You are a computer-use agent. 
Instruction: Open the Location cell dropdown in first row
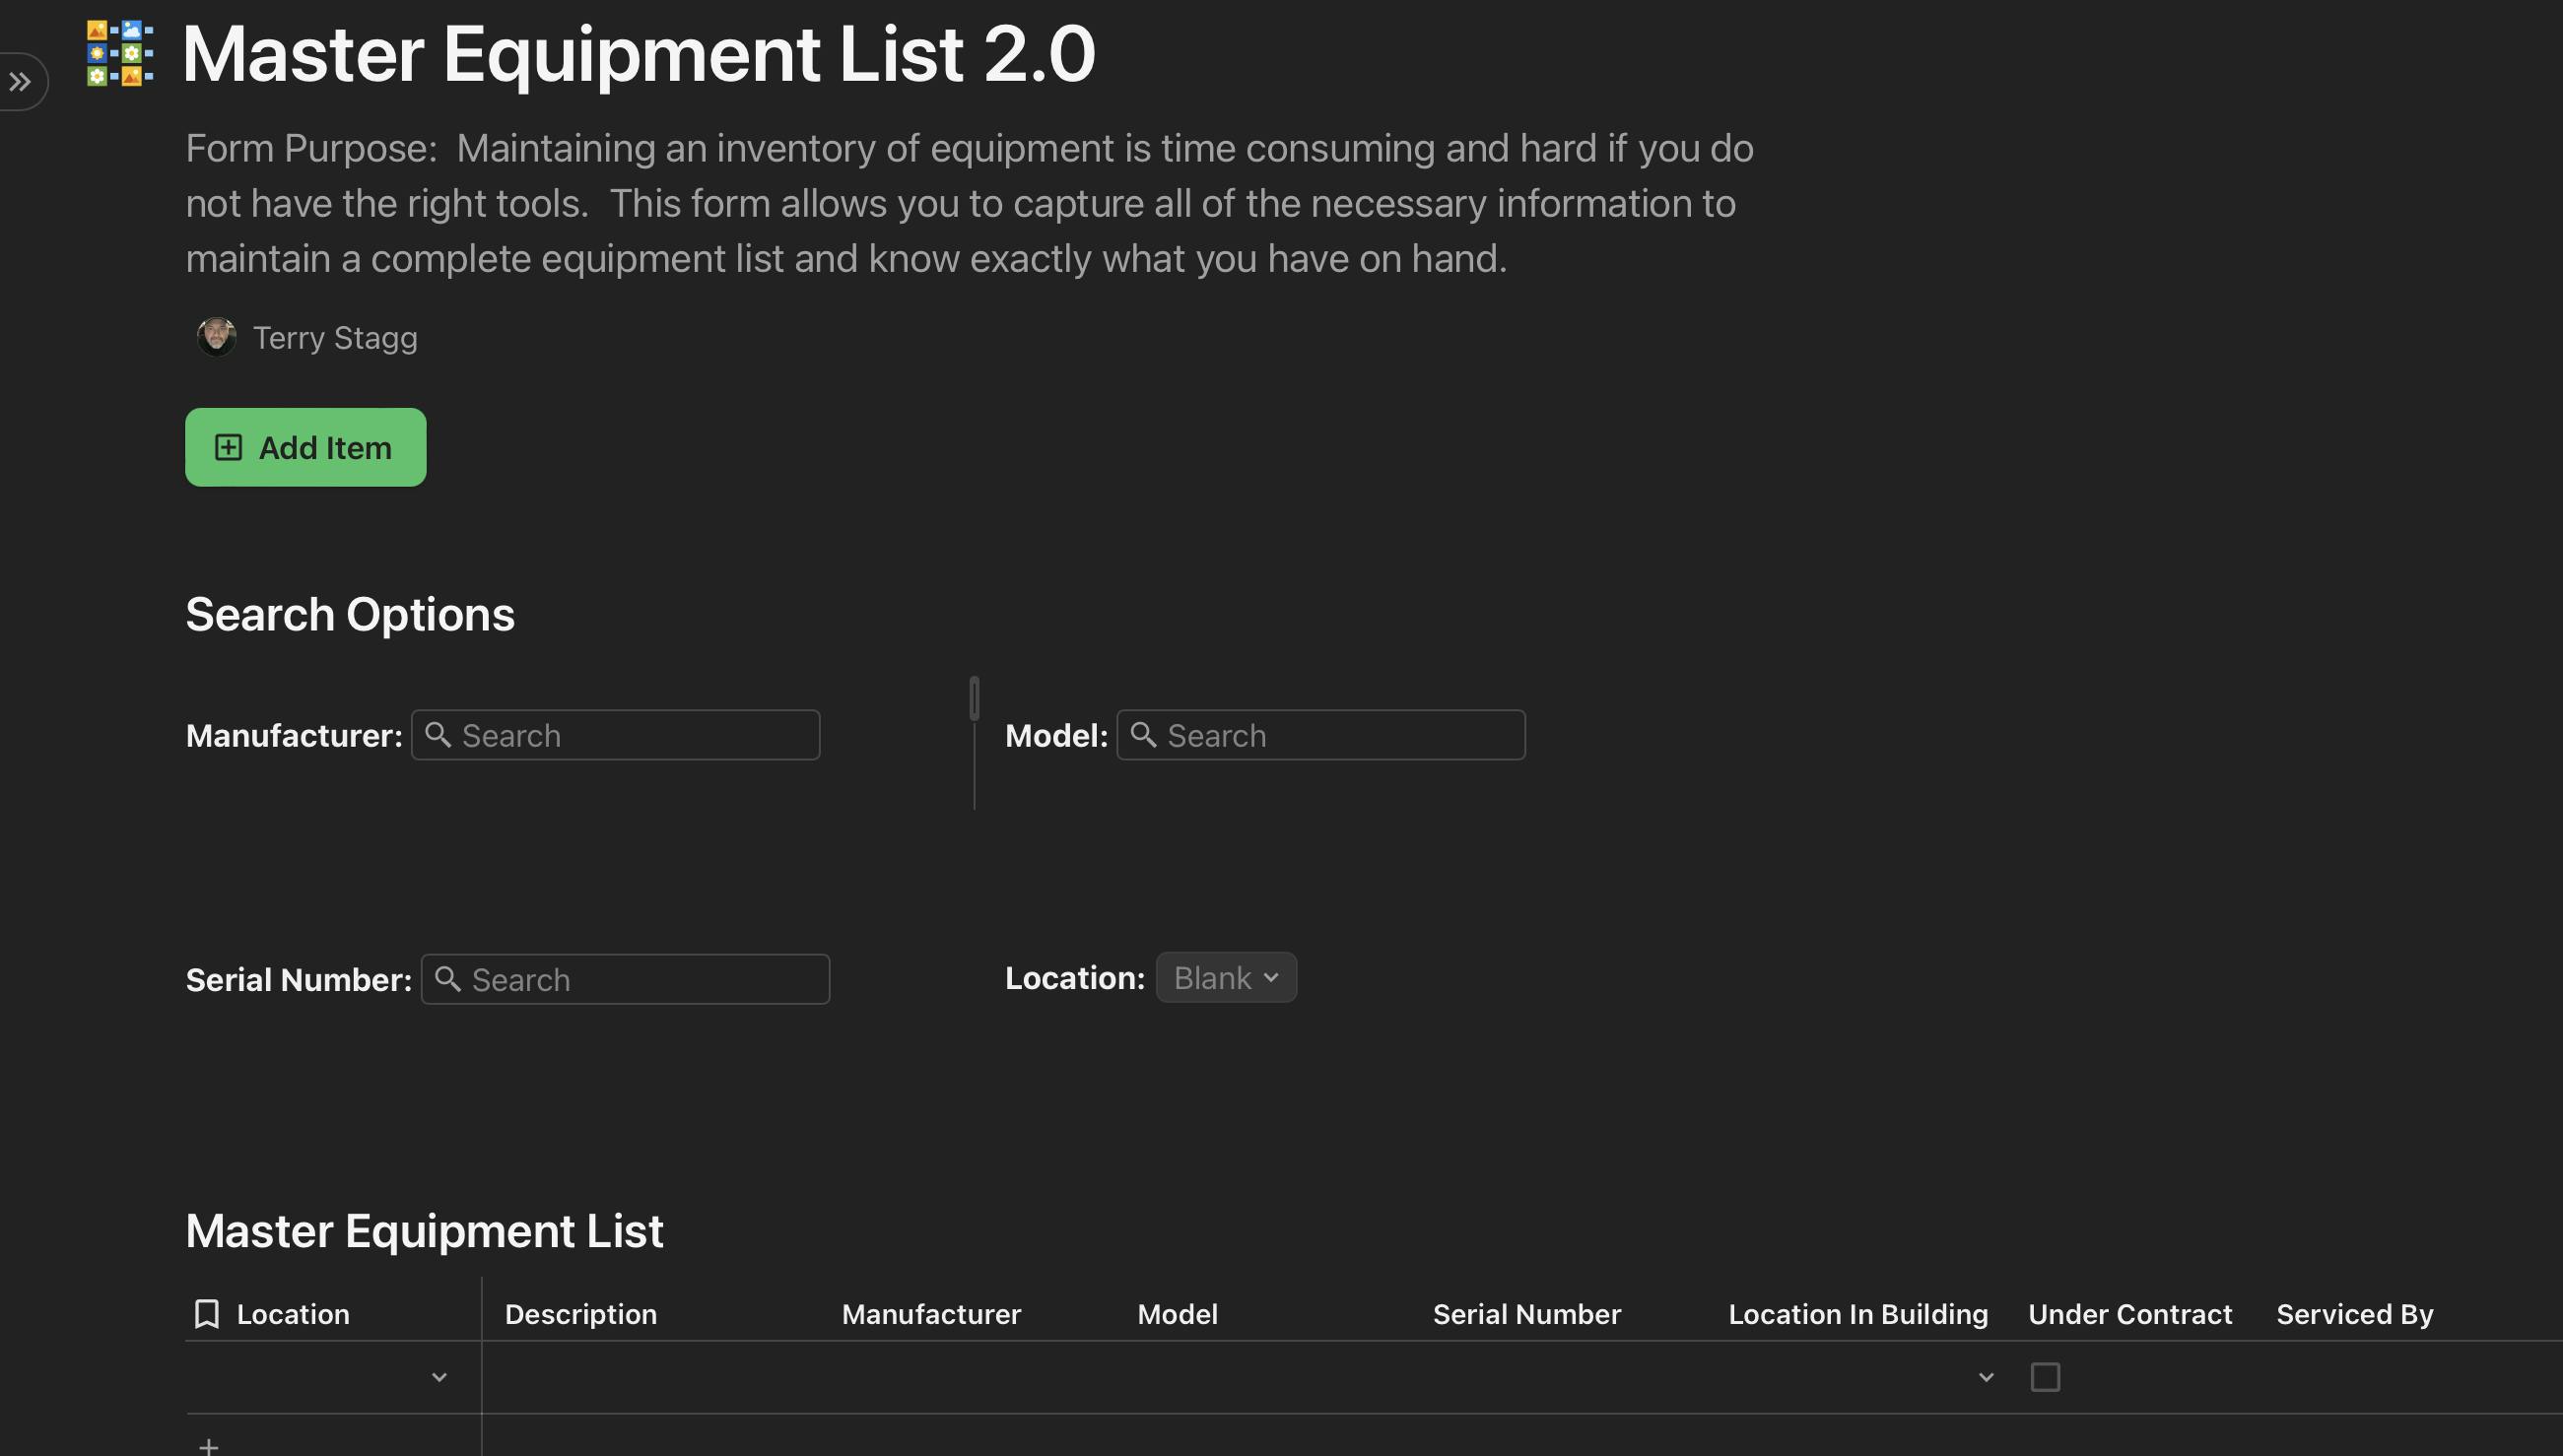pyautogui.click(x=439, y=1378)
